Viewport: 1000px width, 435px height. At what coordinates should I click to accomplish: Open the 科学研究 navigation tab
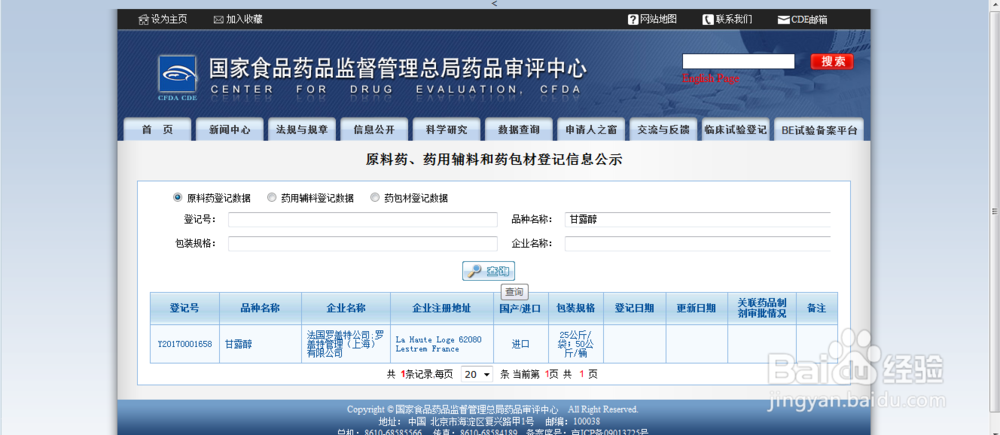tap(446, 129)
